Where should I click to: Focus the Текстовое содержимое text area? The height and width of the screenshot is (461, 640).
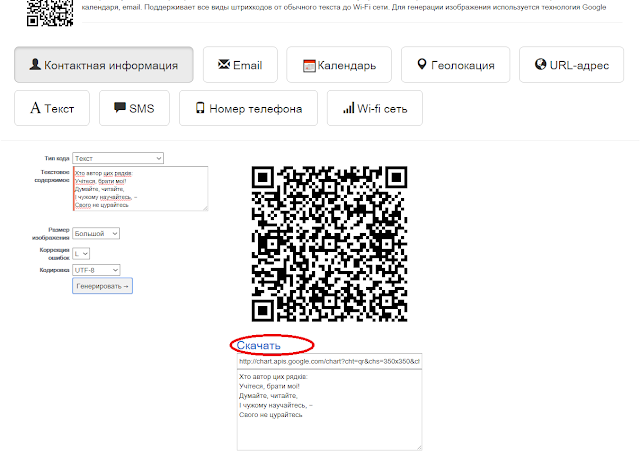pyautogui.click(x=140, y=189)
